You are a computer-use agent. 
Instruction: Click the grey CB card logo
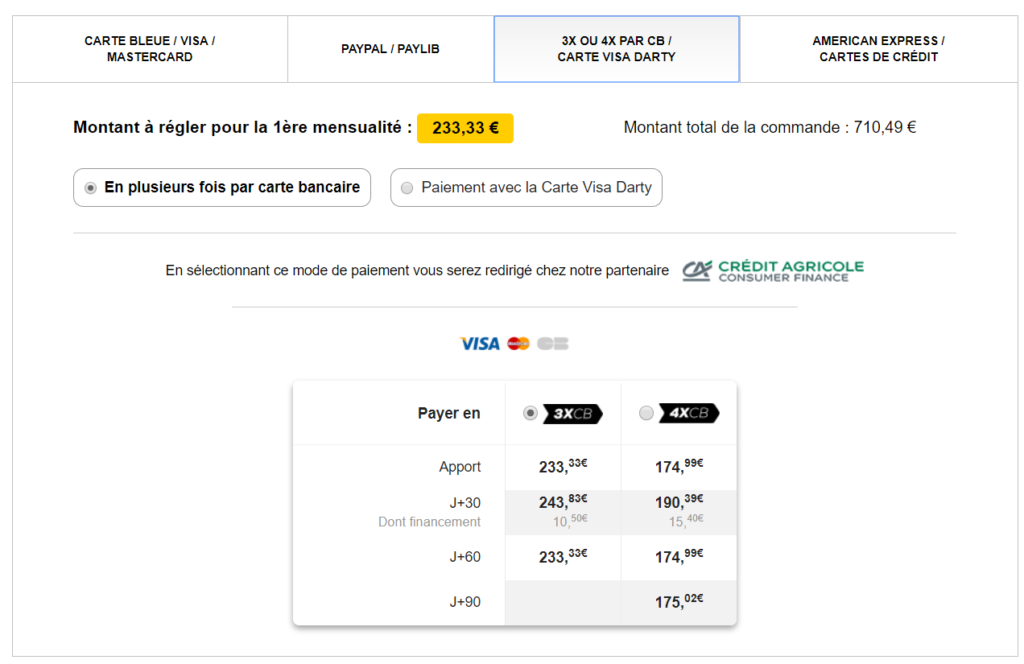point(552,344)
